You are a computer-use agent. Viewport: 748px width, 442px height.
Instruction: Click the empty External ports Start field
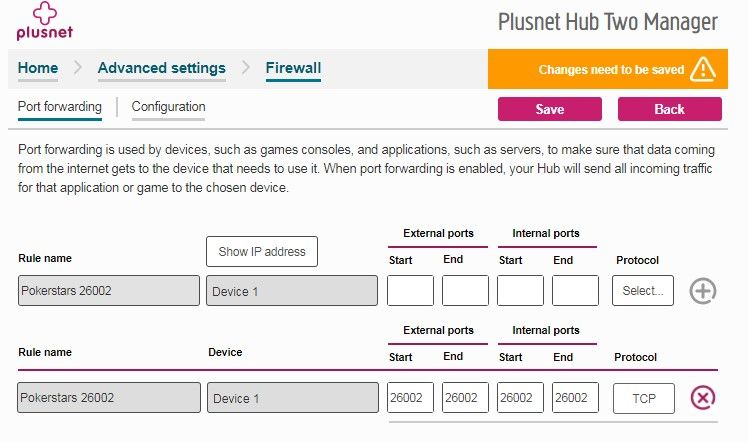click(410, 291)
